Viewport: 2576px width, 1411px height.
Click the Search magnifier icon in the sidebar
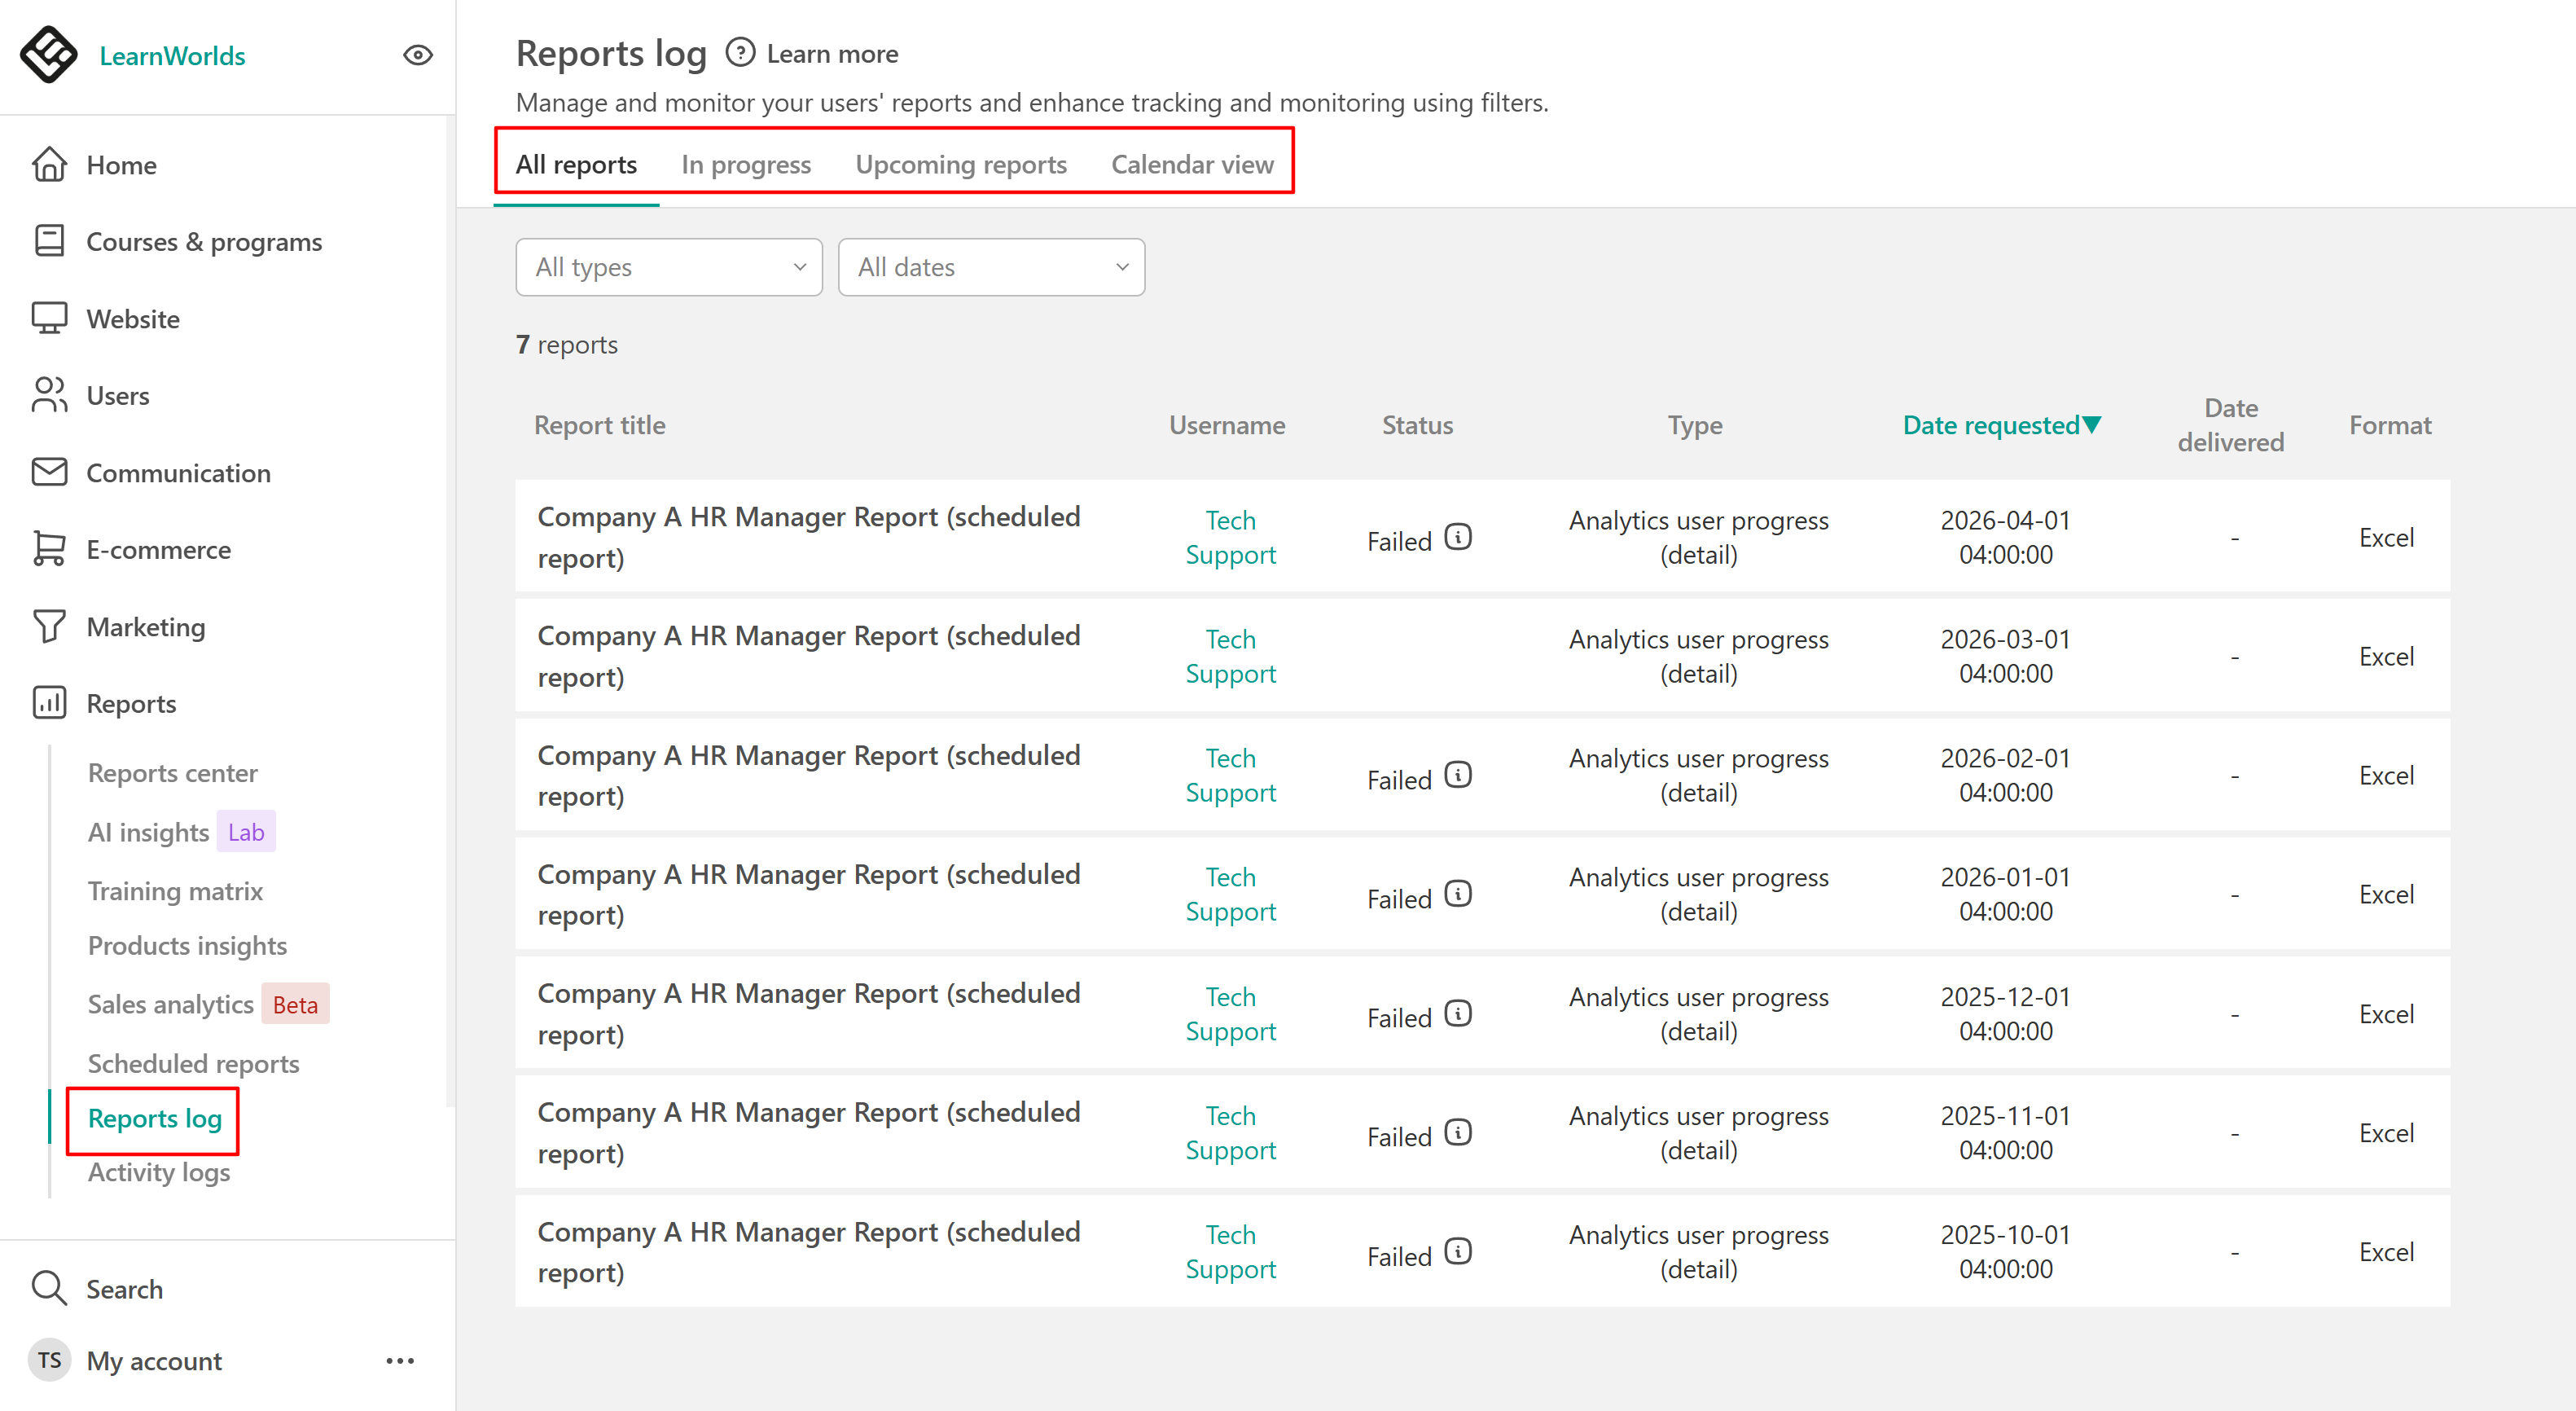(x=49, y=1288)
